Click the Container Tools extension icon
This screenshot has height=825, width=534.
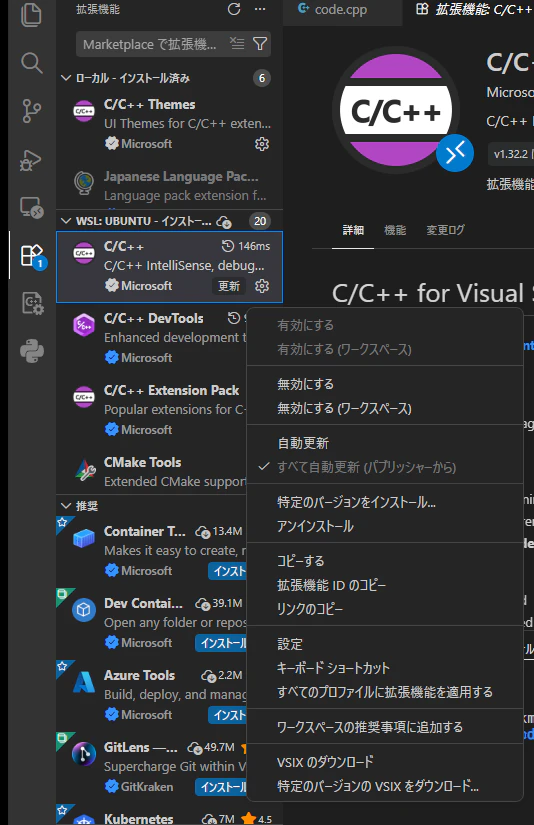84,538
